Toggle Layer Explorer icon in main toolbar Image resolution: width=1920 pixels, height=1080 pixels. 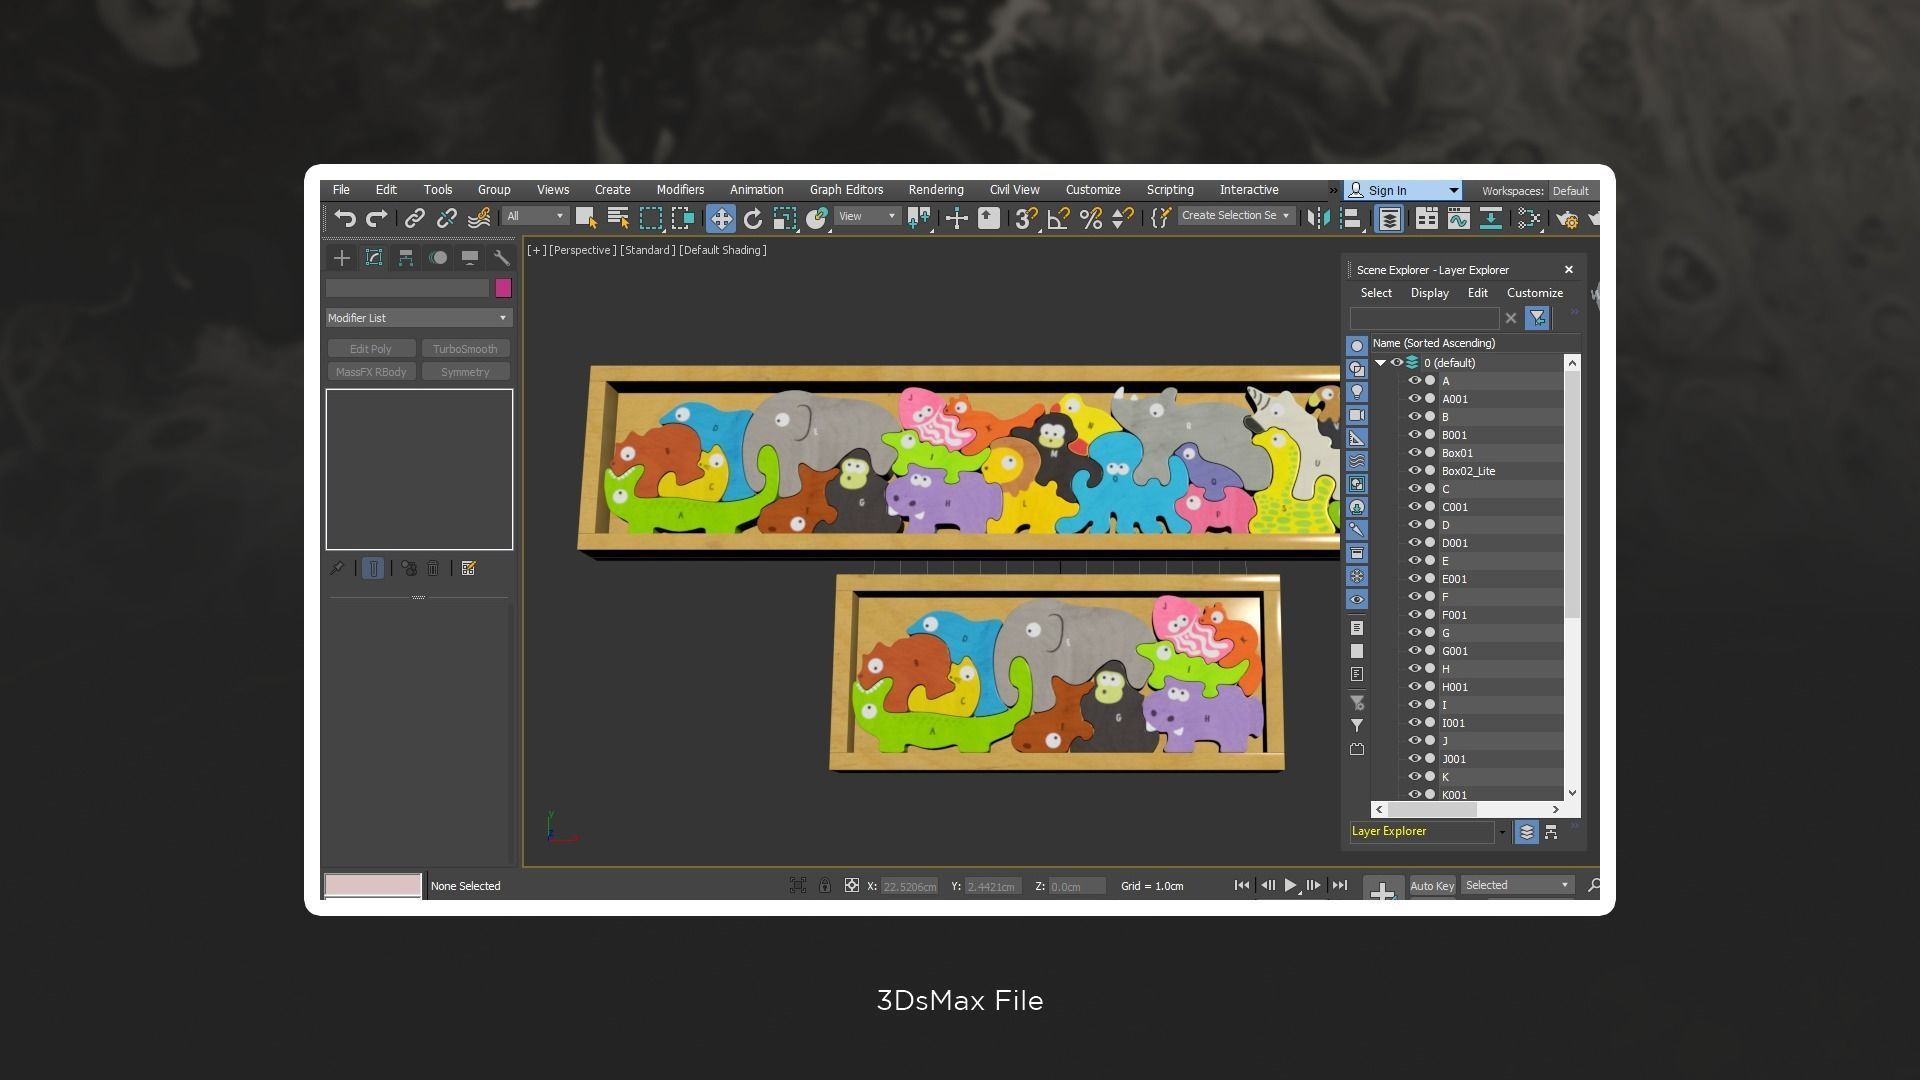coord(1389,218)
